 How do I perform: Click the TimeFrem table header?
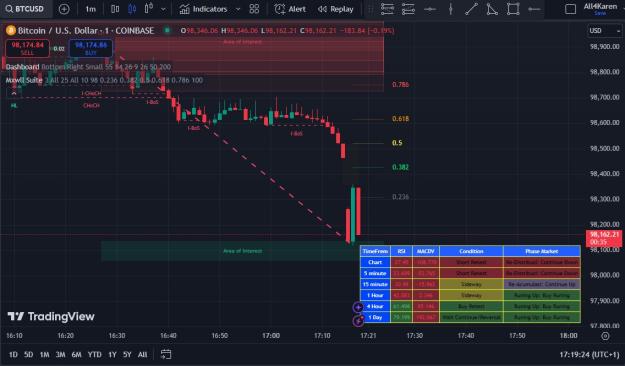point(375,251)
